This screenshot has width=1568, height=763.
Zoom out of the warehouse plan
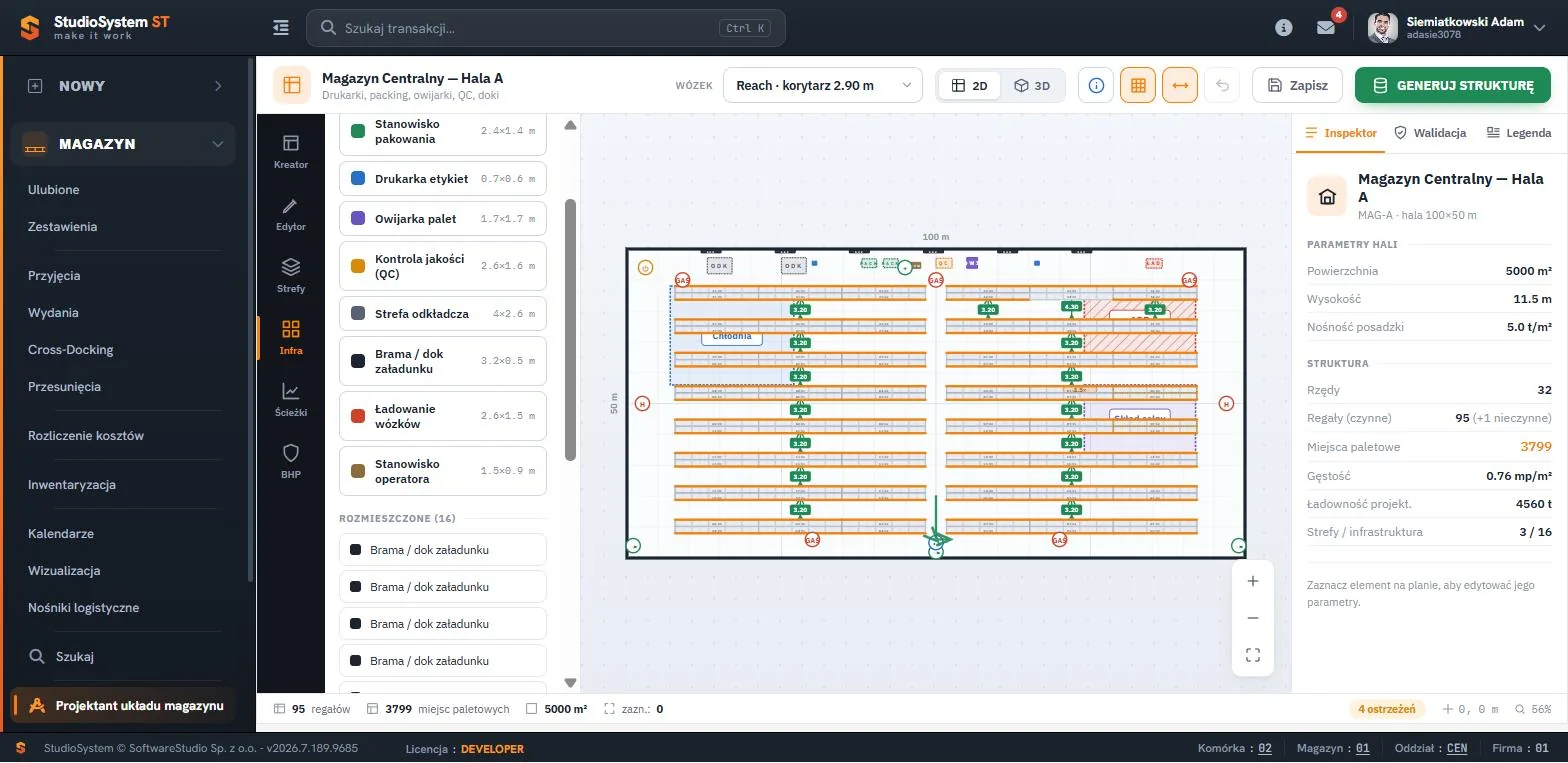(1253, 618)
